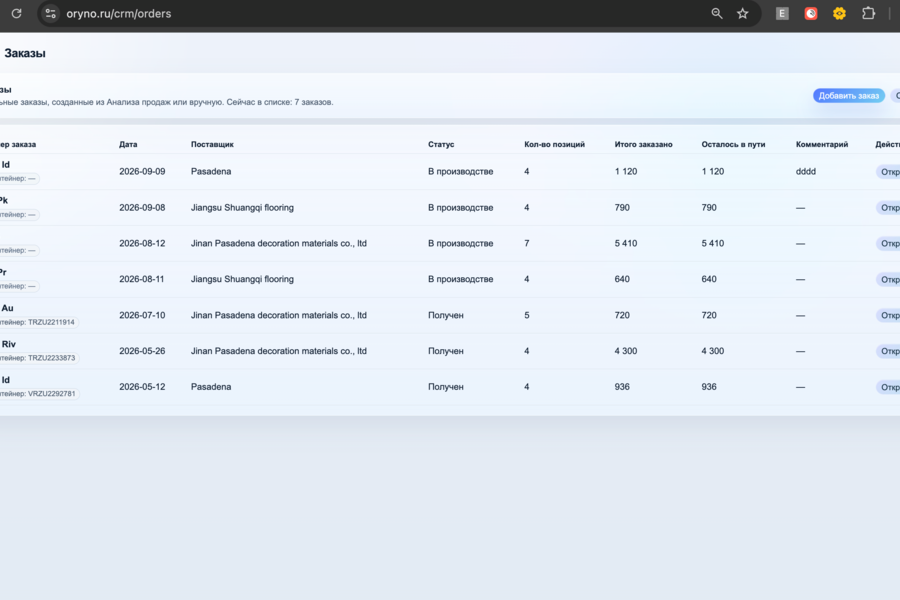Click the Кол-во позиций column header
900x600 pixels.
[554, 144]
